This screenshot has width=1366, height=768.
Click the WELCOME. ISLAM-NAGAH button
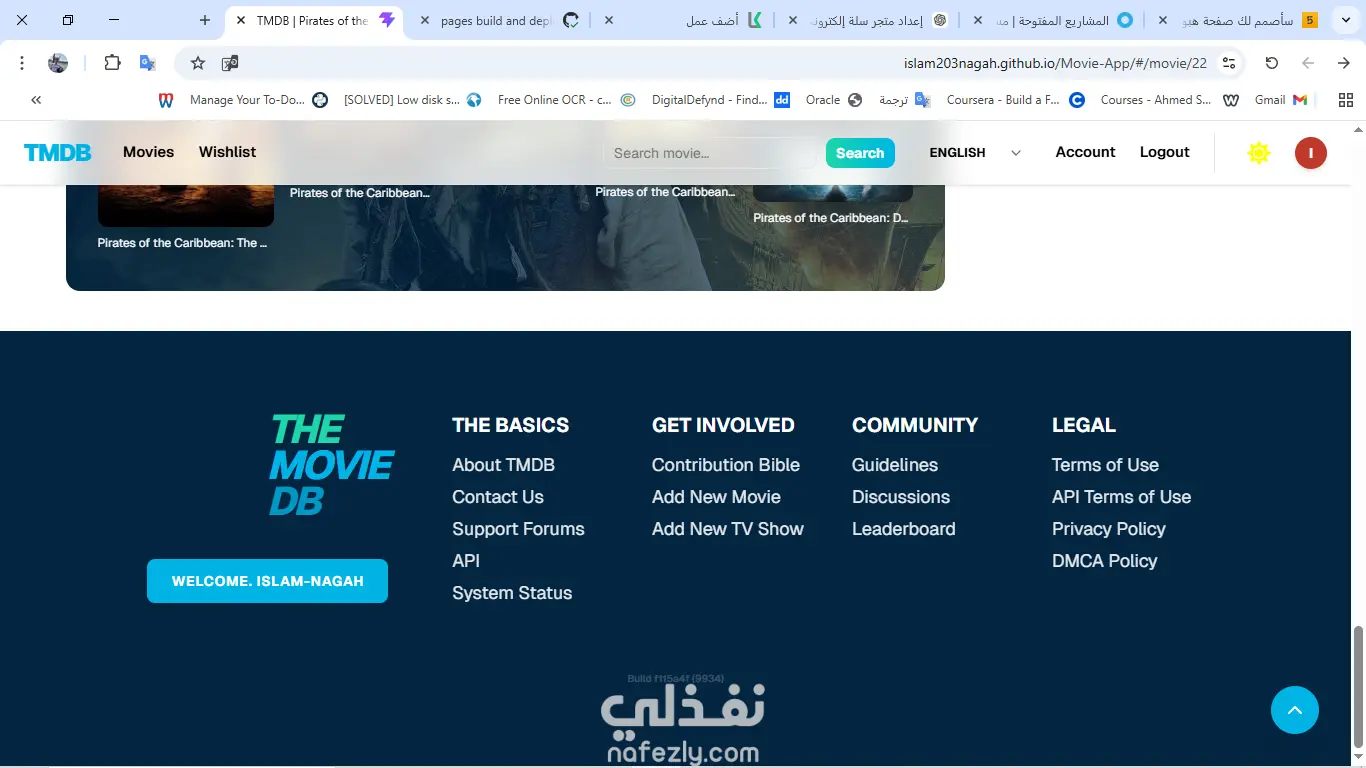point(267,581)
